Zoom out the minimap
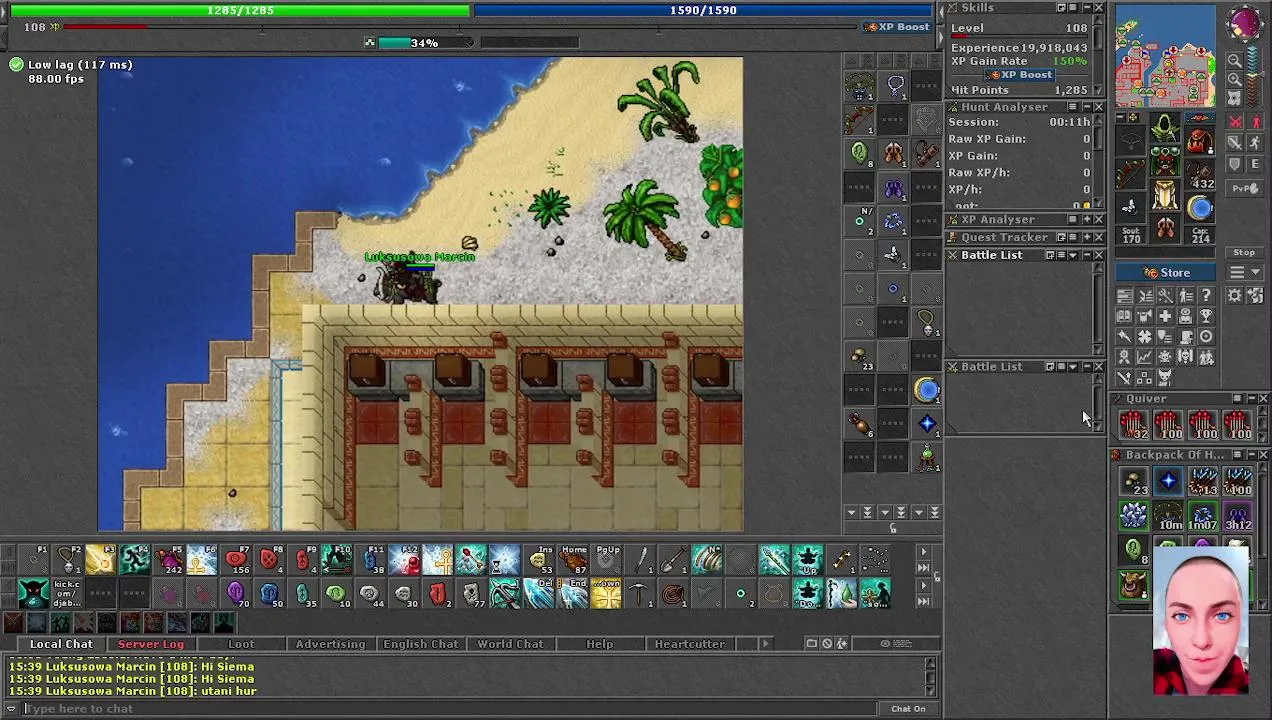 1234,60
